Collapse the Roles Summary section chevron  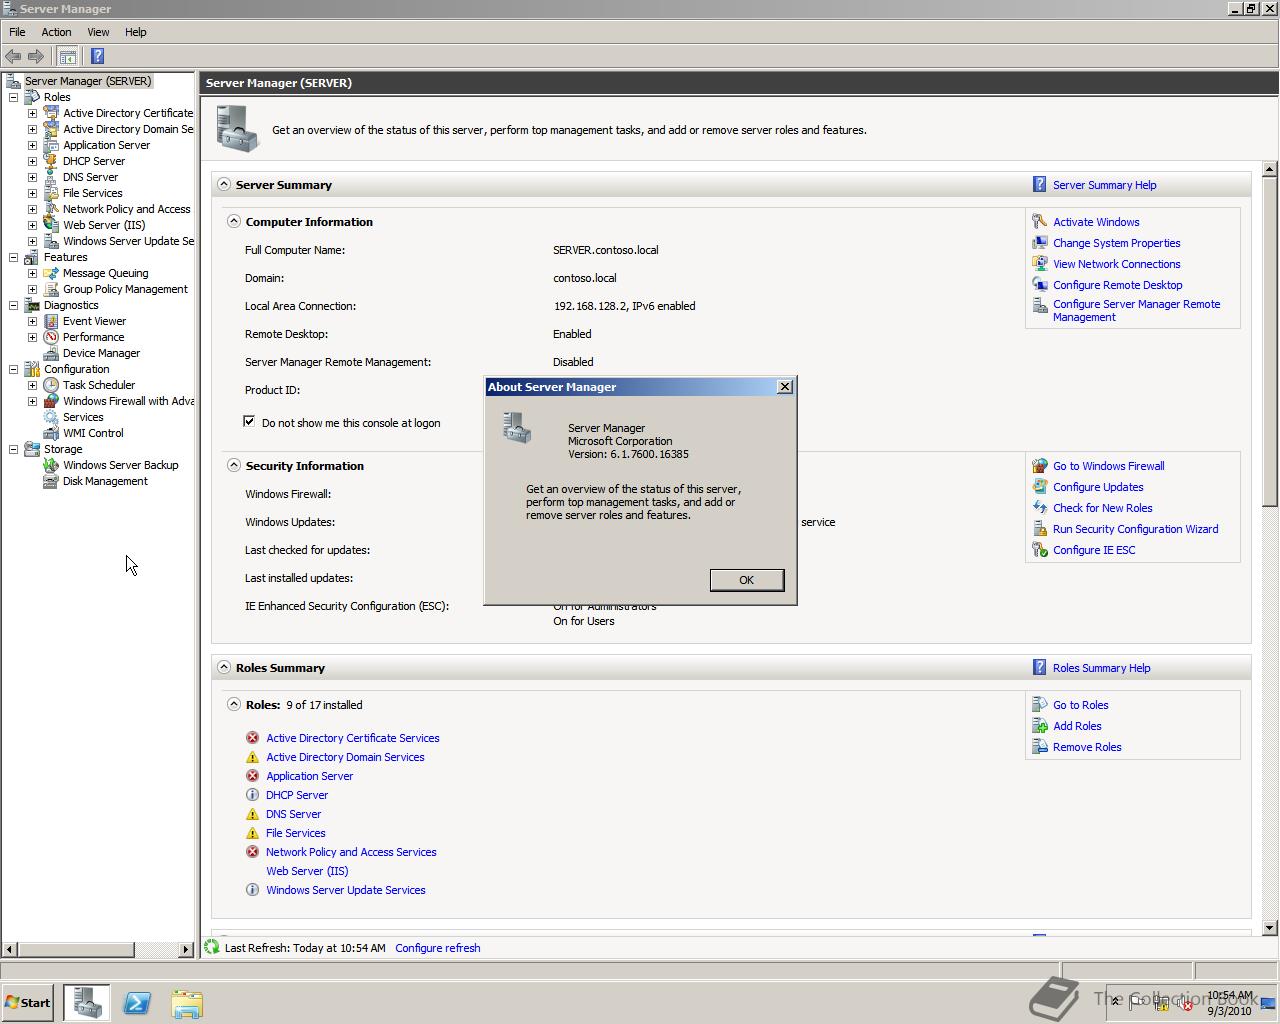click(x=223, y=667)
